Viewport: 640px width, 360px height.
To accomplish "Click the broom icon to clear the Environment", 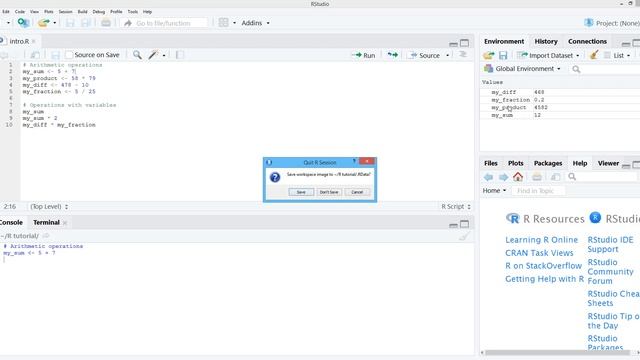I will coord(594,55).
